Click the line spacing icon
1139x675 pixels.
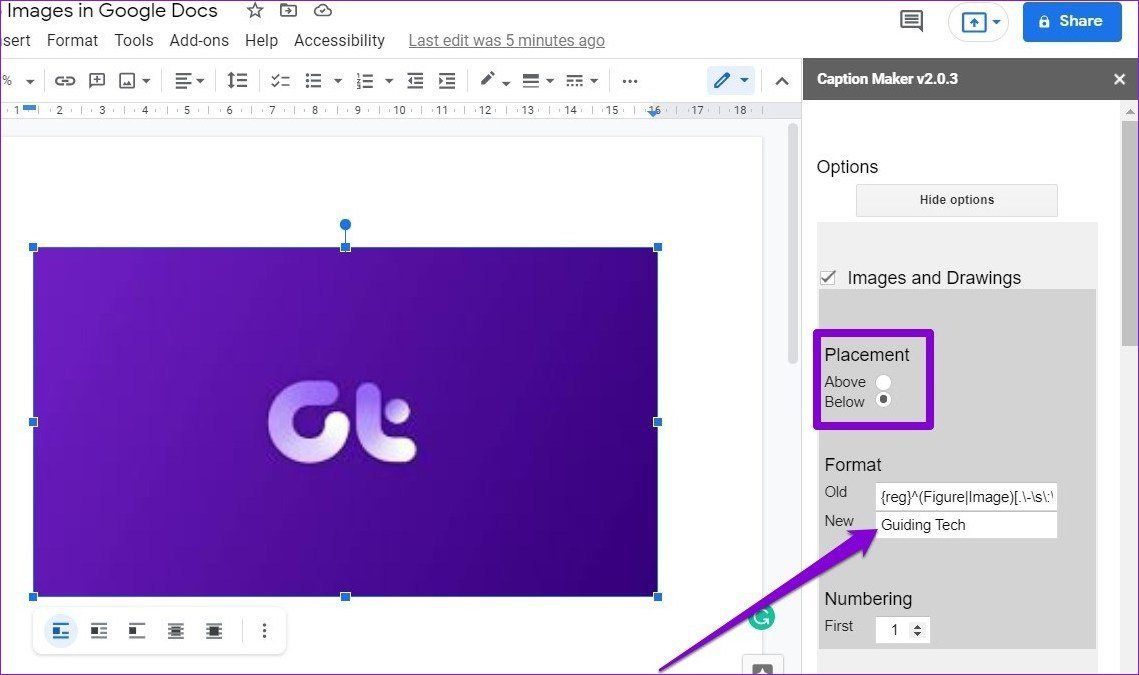[x=237, y=81]
